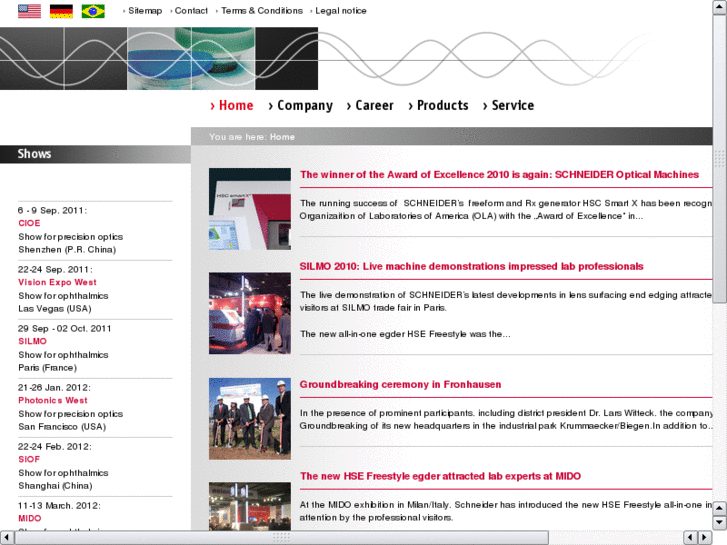Screen dimensions: 727x545
Task: Click the vertical scrollbar down arrow
Action: (x=720, y=523)
